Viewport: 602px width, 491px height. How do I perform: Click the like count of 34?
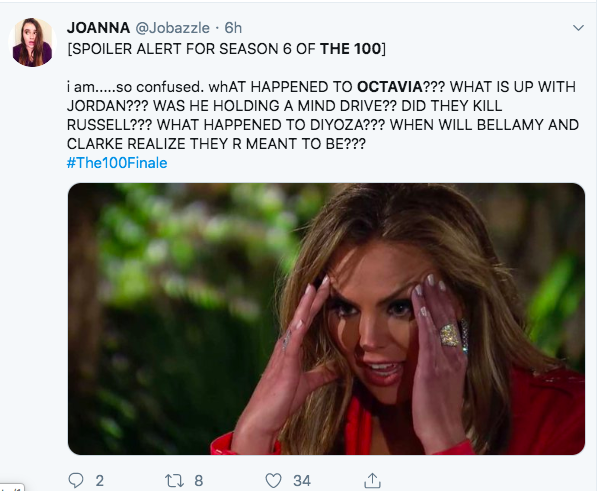pos(302,481)
